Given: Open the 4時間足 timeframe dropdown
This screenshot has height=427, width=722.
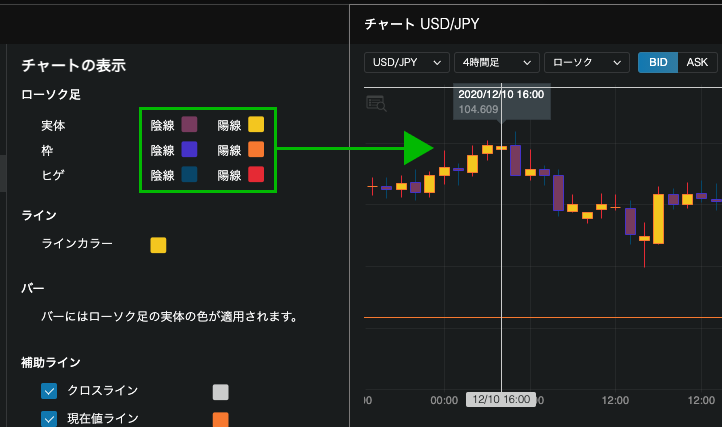Looking at the screenshot, I should click(x=496, y=62).
